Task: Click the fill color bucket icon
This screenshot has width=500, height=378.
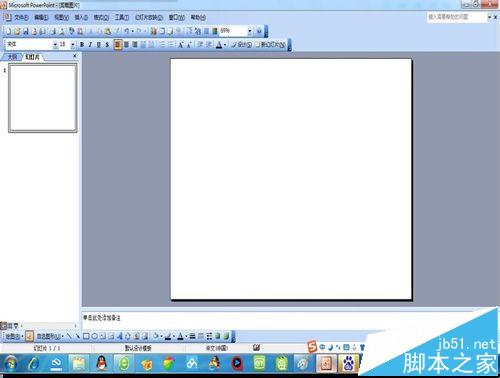Action: pyautogui.click(x=155, y=336)
